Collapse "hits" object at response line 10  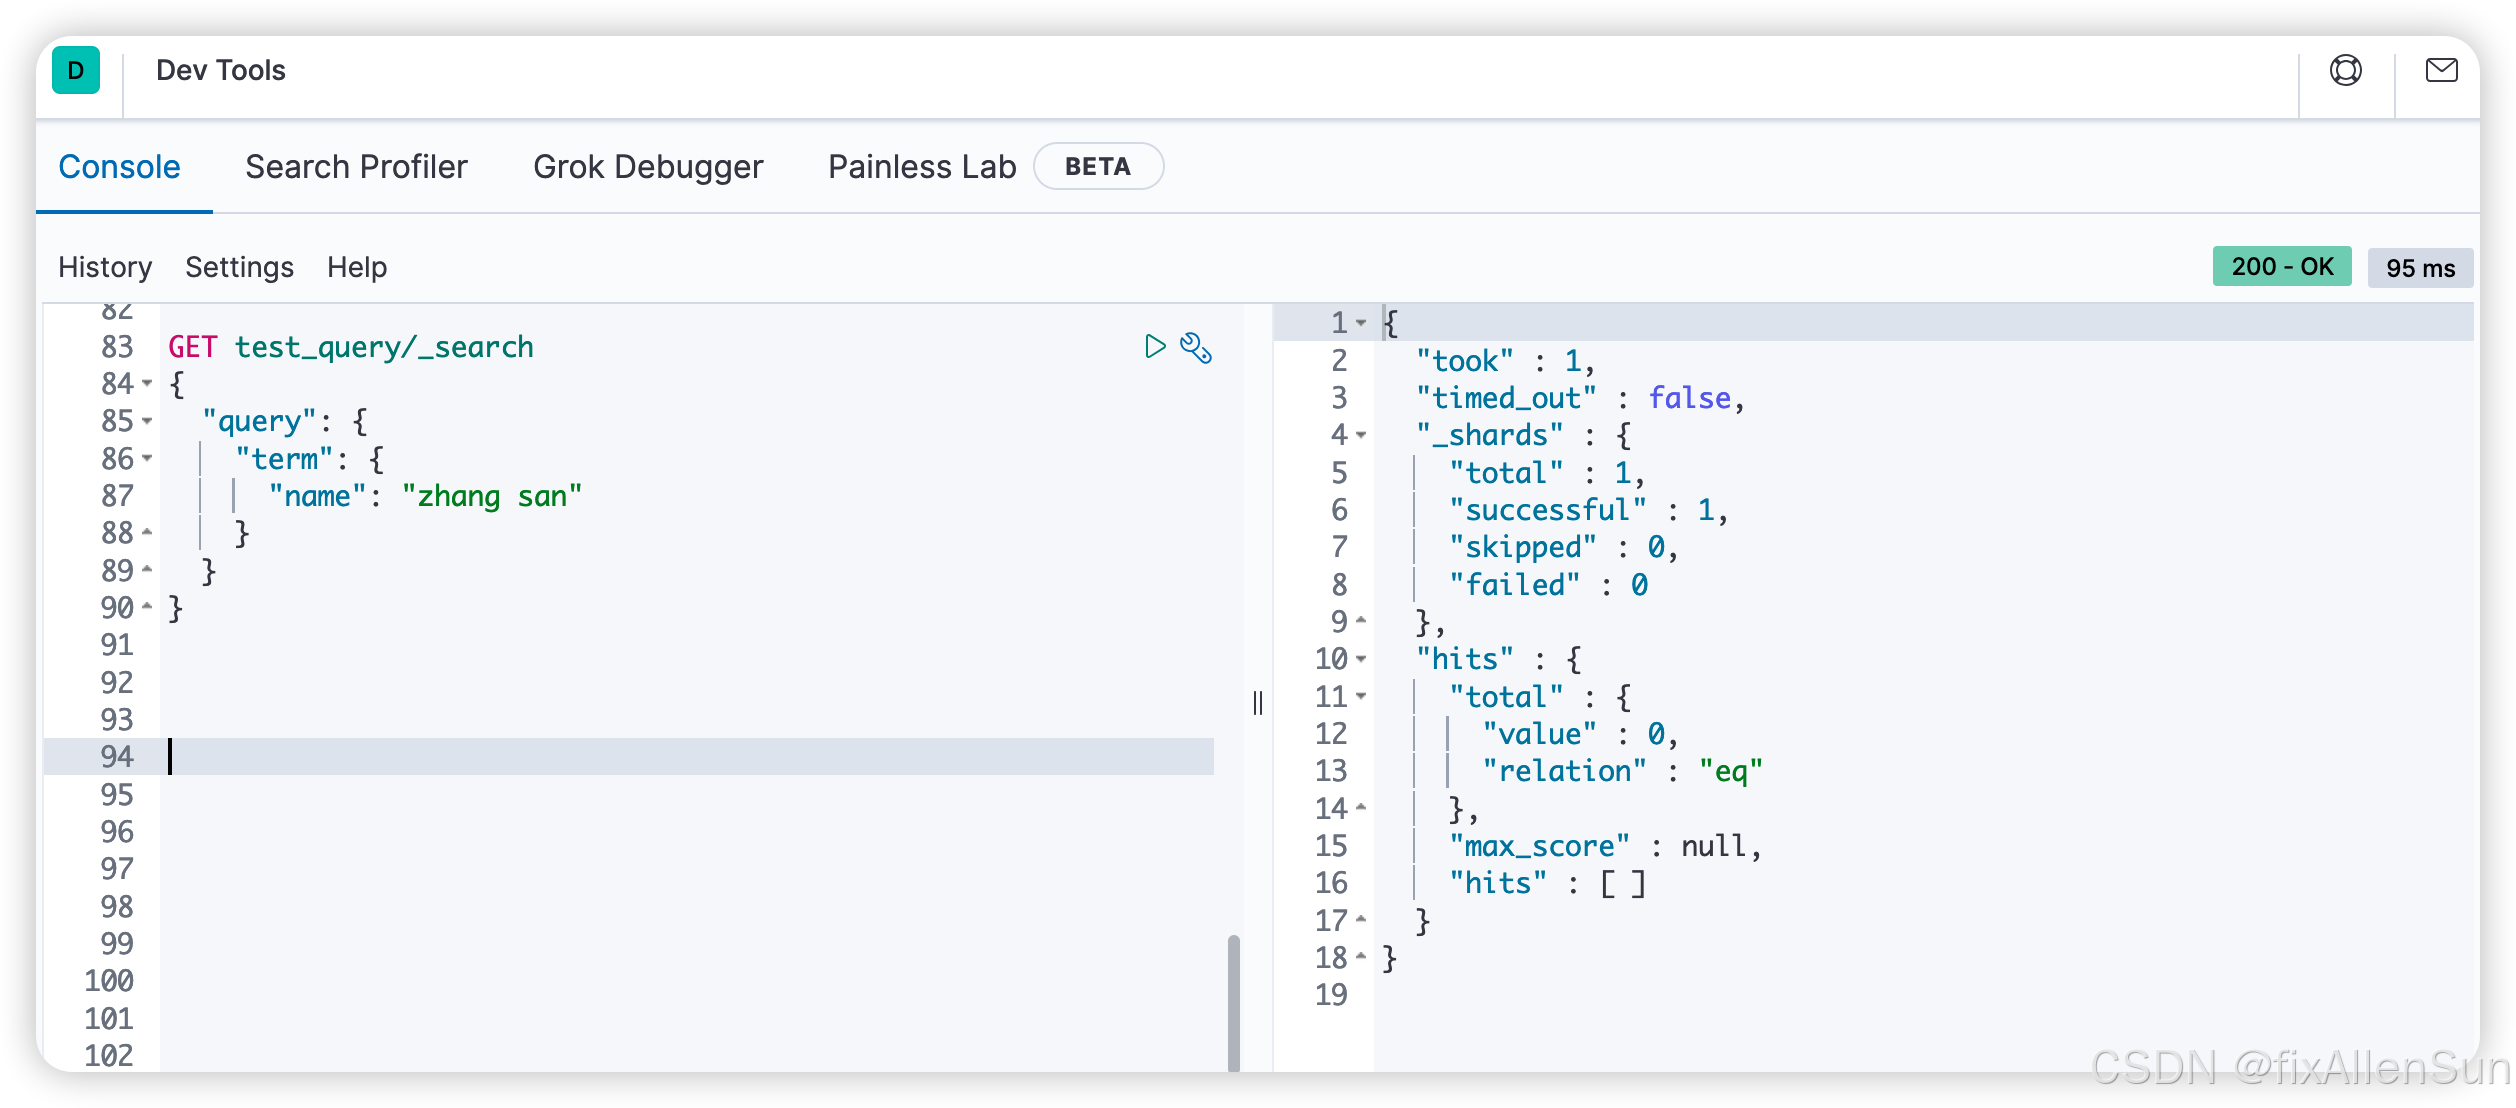click(1361, 659)
